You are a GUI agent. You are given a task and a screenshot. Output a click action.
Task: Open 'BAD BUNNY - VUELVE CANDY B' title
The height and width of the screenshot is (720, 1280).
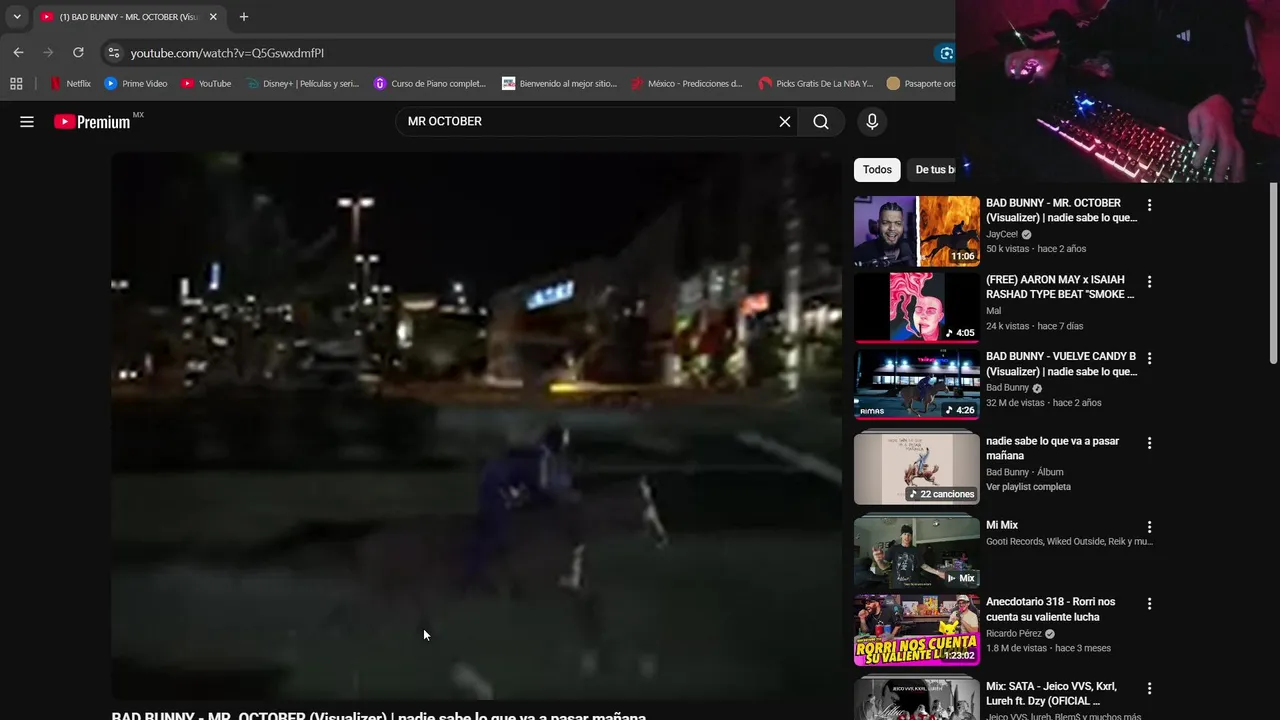pyautogui.click(x=1061, y=364)
